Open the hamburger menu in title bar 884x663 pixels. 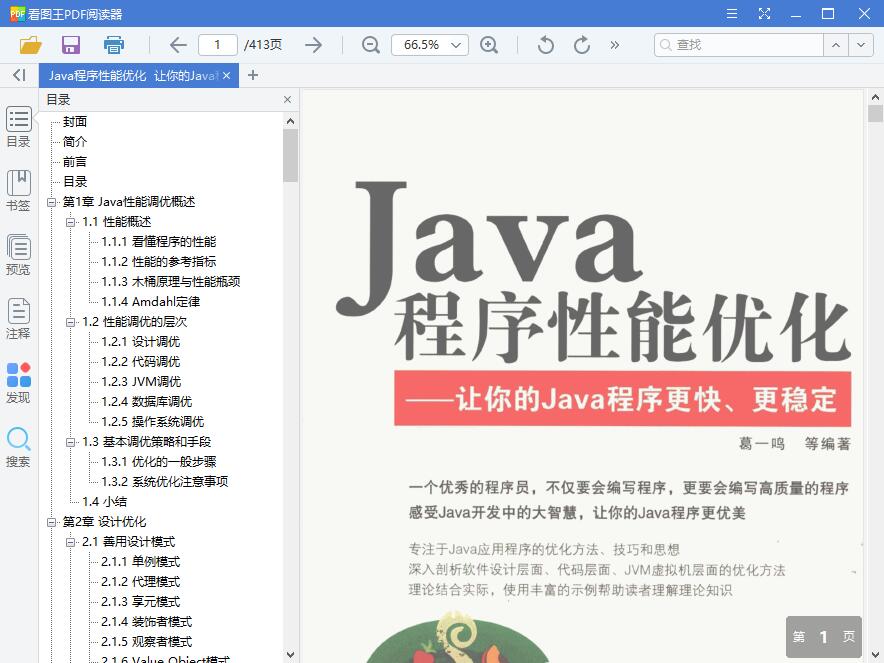(732, 14)
